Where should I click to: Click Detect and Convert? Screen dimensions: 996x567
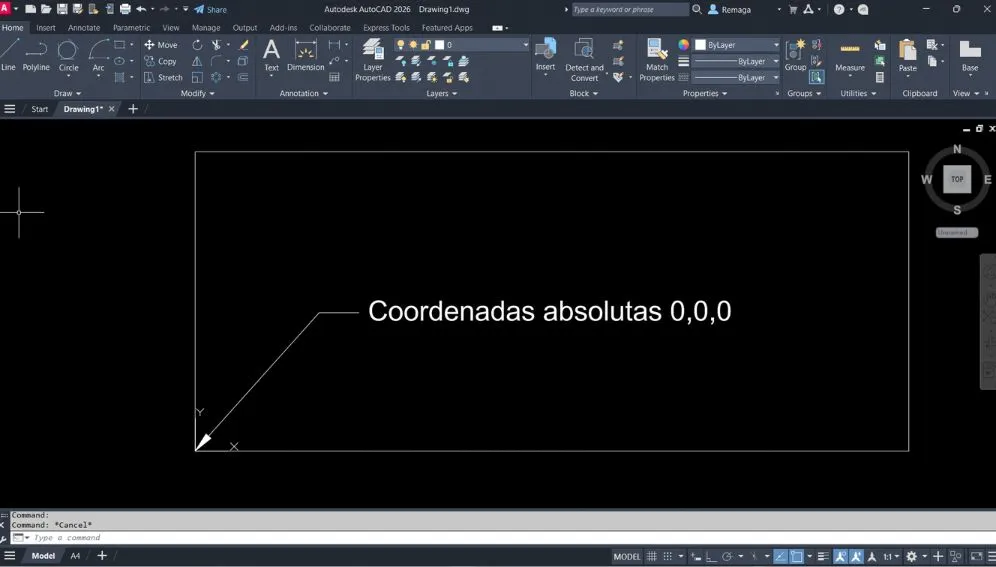pyautogui.click(x=584, y=60)
